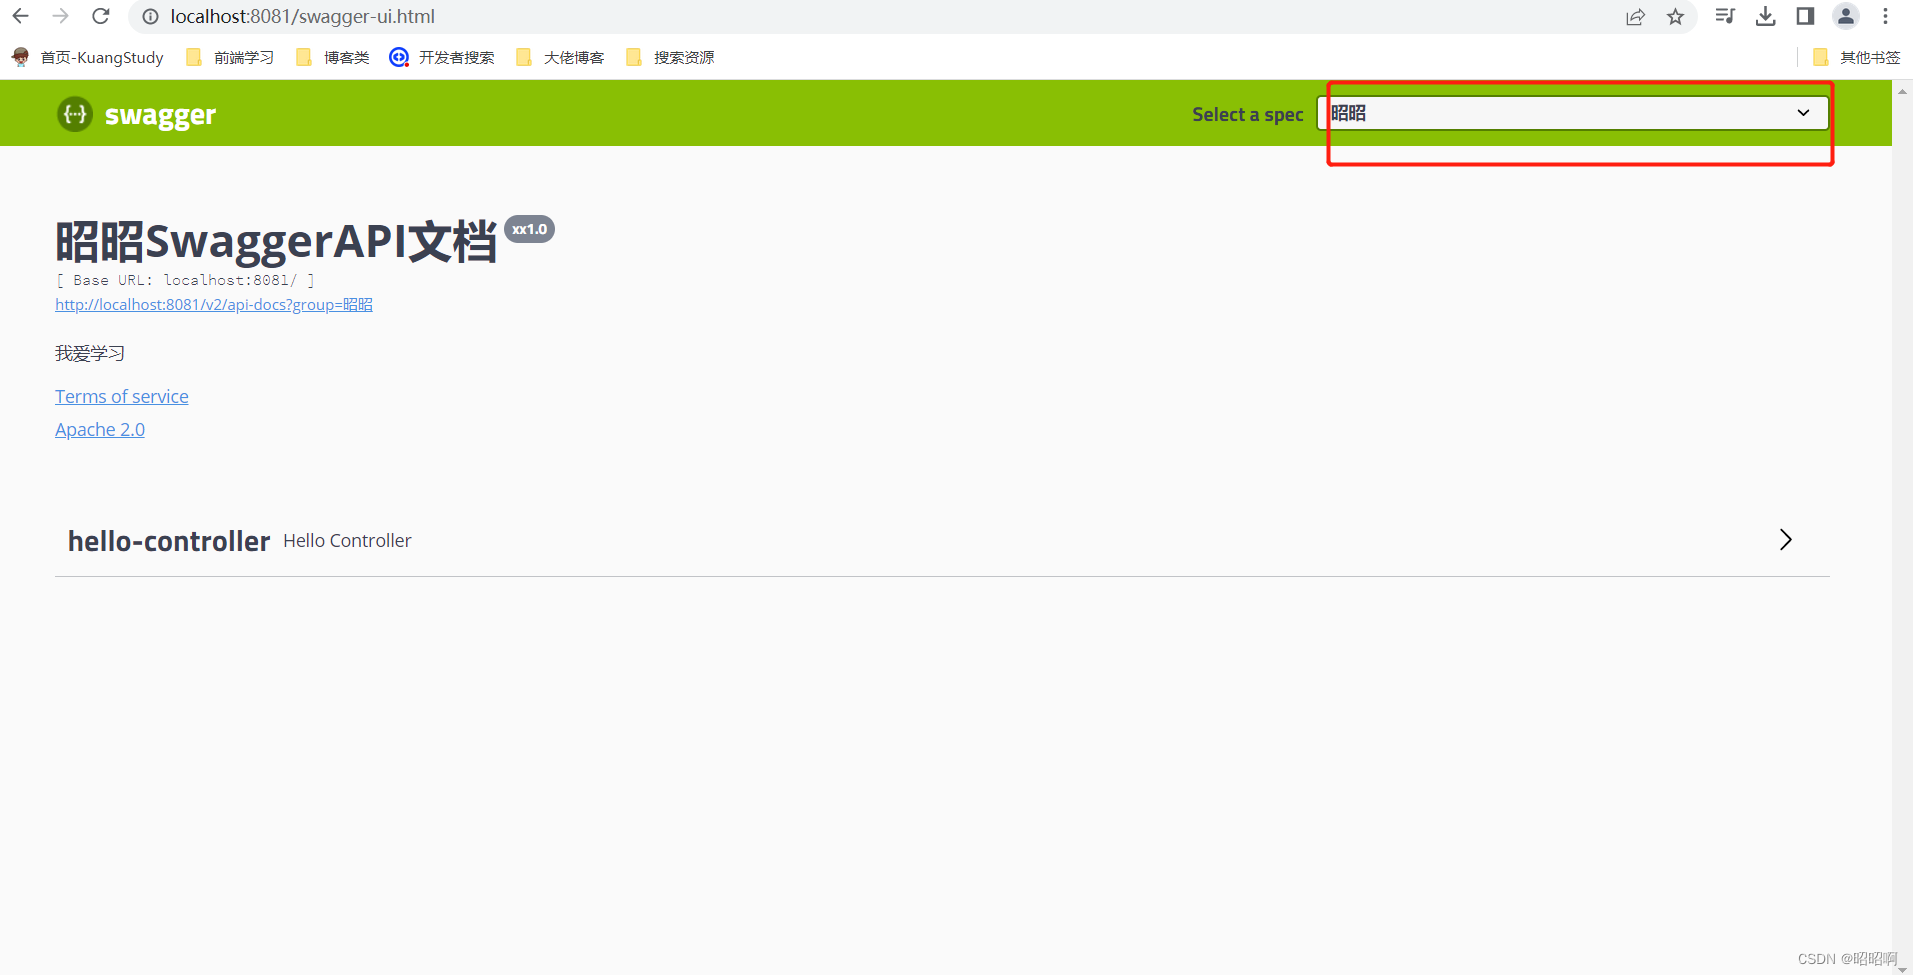Click the downloads icon in the toolbar
The height and width of the screenshot is (975, 1913).
coord(1765,17)
